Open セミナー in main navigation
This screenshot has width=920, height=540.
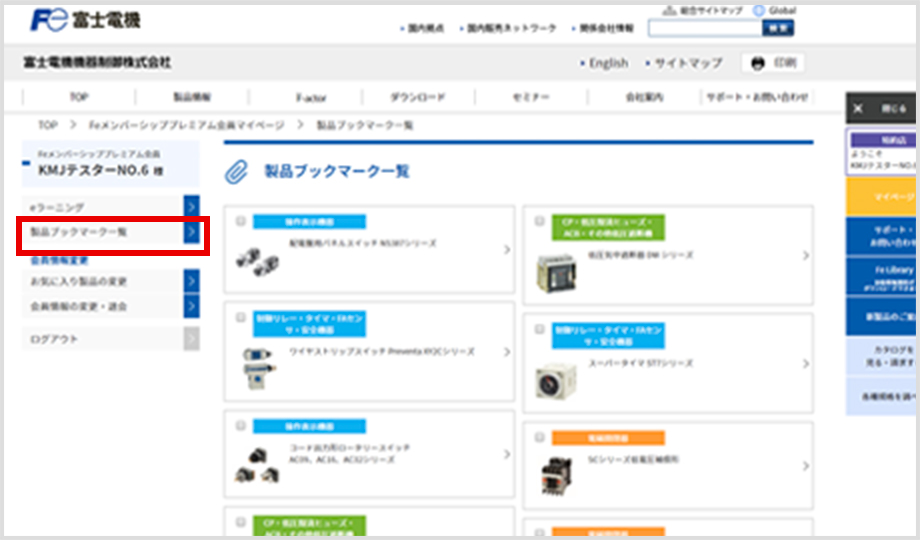(531, 97)
